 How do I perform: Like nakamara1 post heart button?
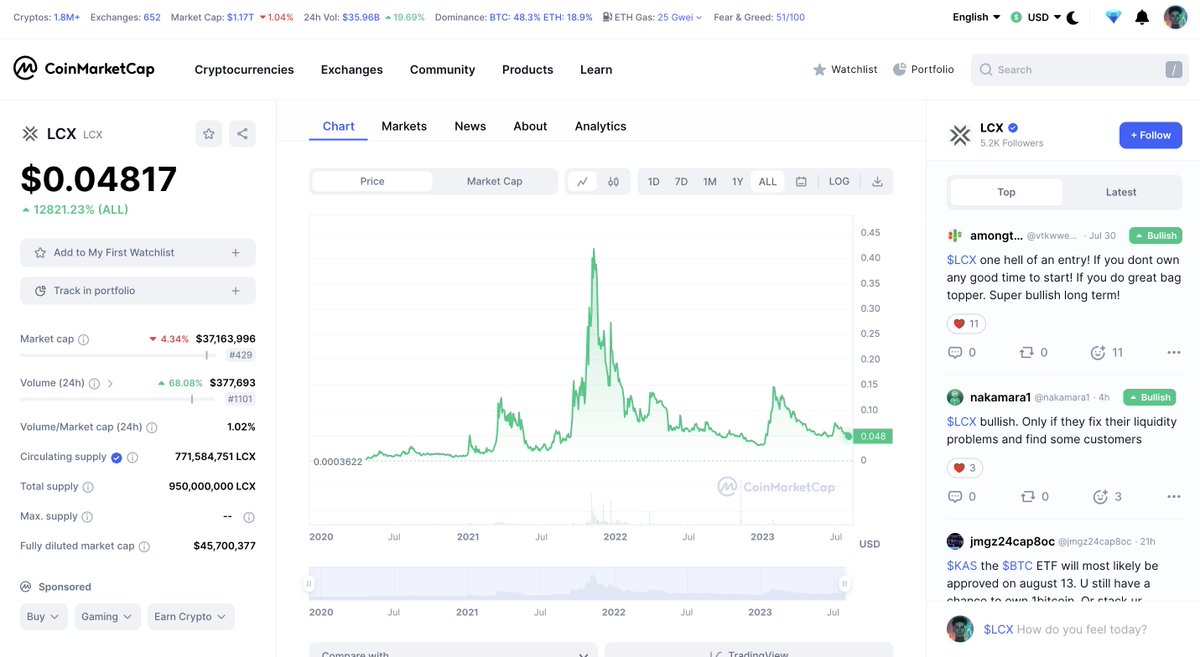[x=966, y=468]
